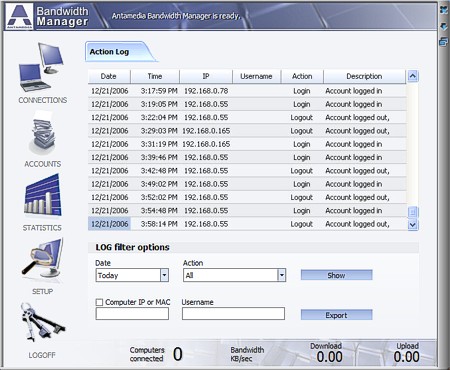Click the log scroll down arrow

point(413,225)
